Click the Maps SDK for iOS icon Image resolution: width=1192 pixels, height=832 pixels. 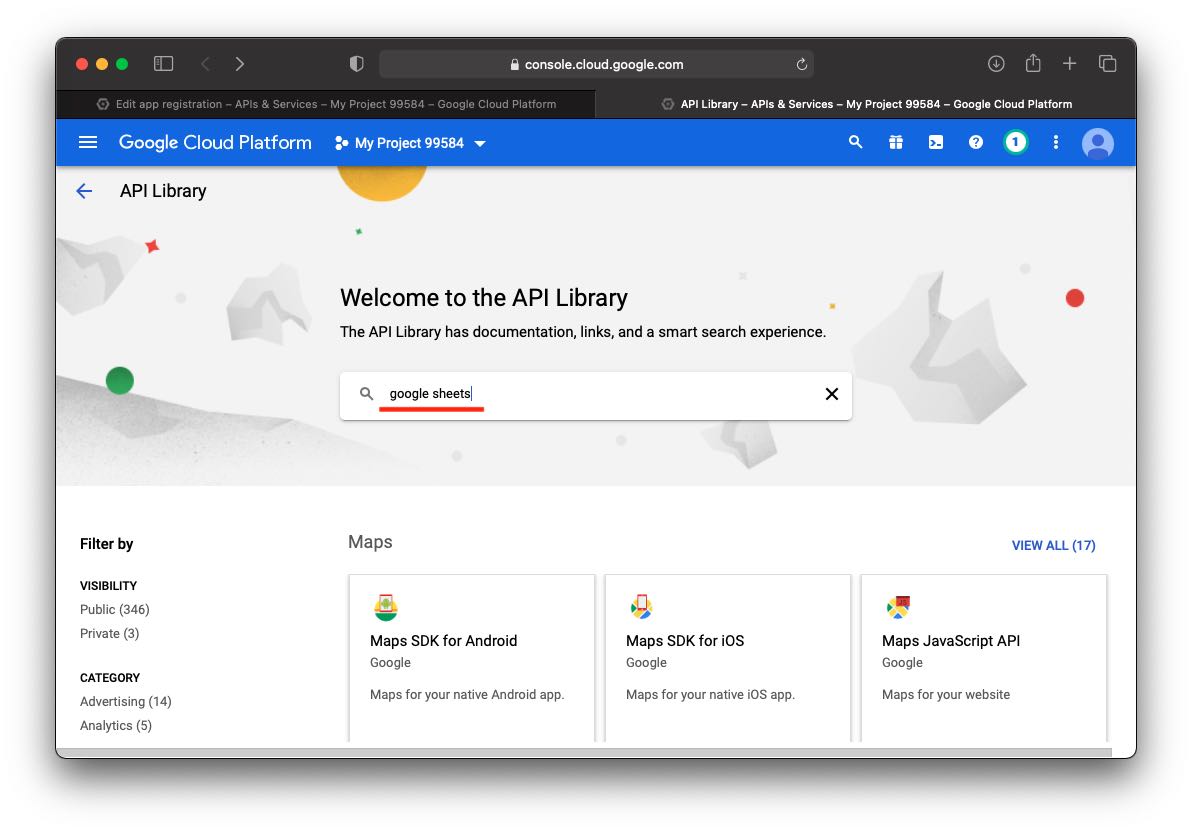[x=642, y=607]
